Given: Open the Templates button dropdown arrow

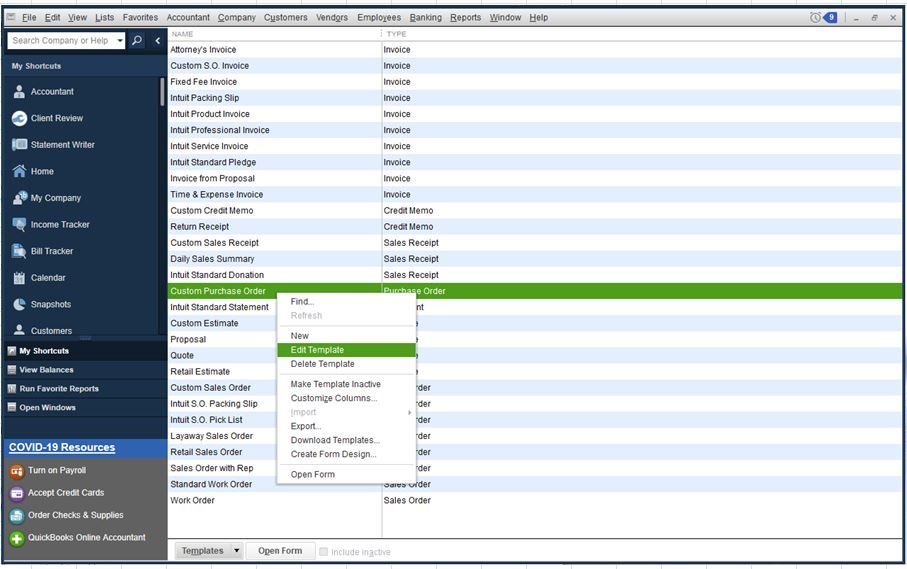Looking at the screenshot, I should point(237,550).
